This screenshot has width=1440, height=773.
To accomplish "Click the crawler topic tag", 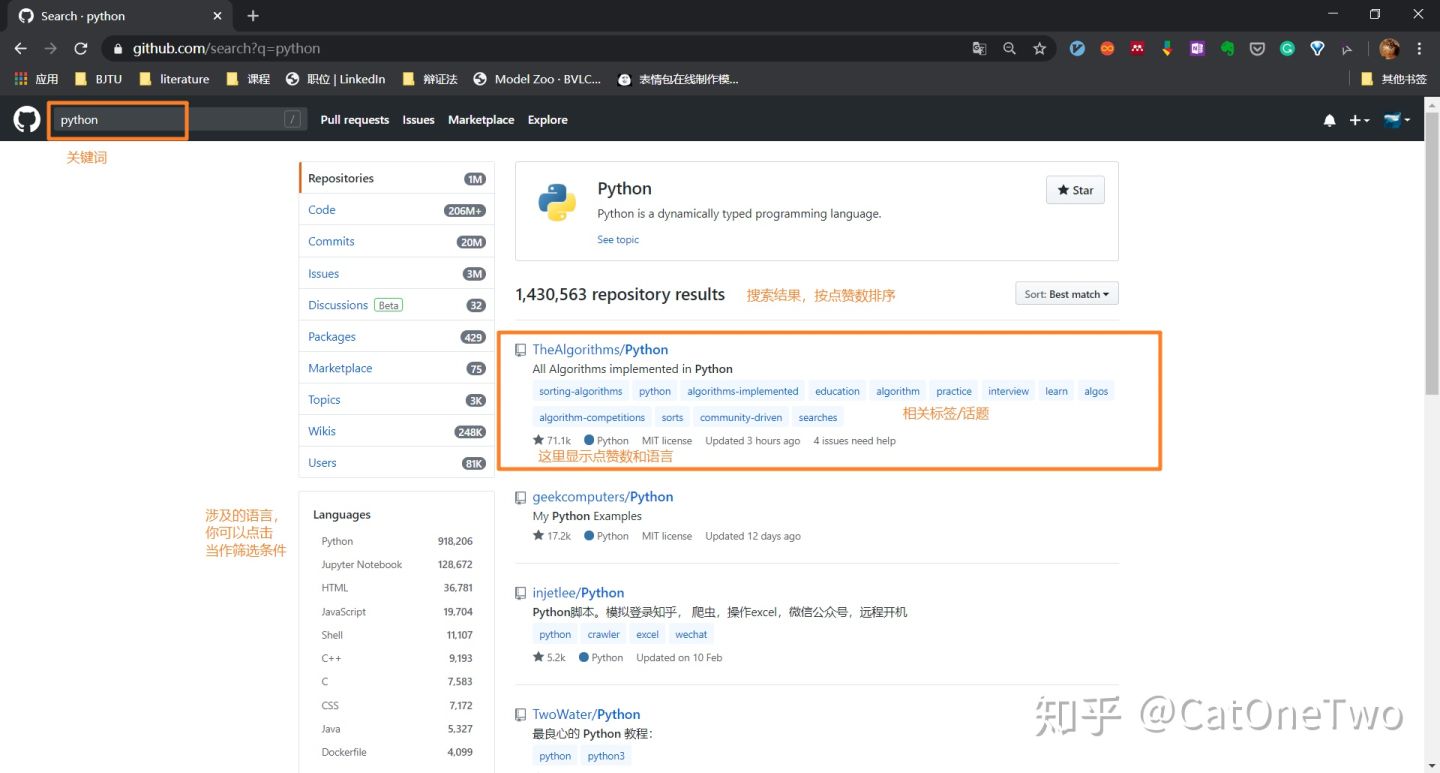I will coord(604,634).
